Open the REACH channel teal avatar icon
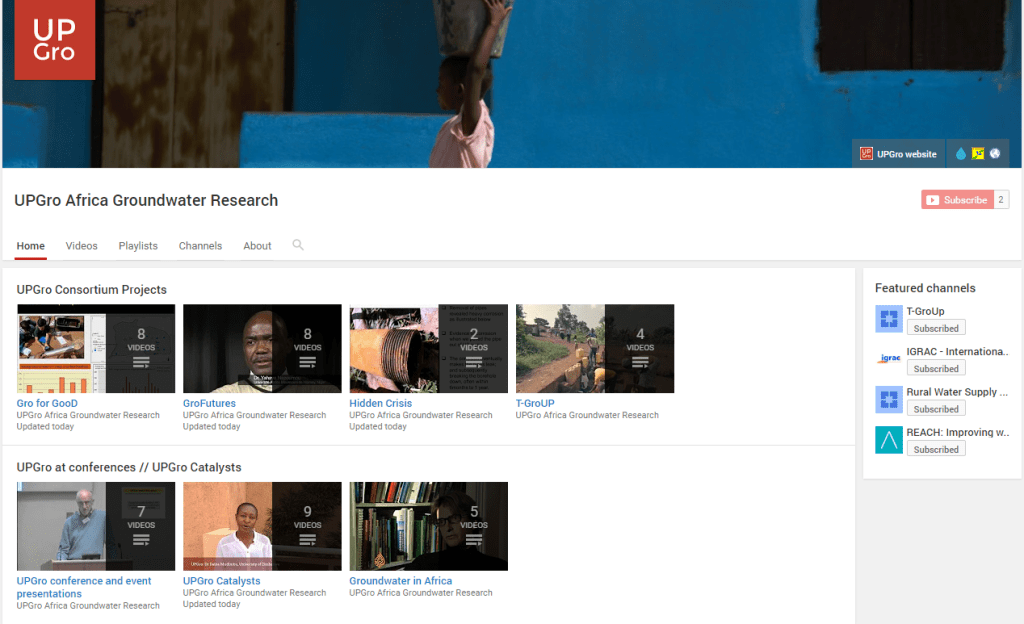This screenshot has height=624, width=1024. coord(889,440)
